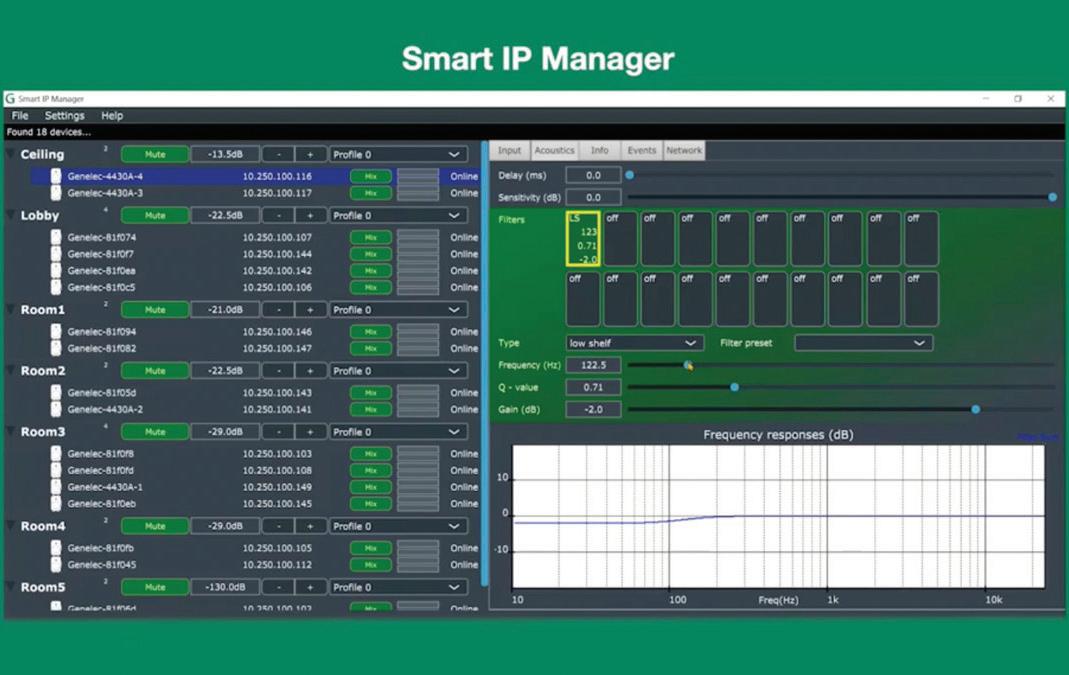Screen dimensions: 1069x675
Task: Click speaker icon of Genelec-81f0c5
Action: [x=56, y=287]
